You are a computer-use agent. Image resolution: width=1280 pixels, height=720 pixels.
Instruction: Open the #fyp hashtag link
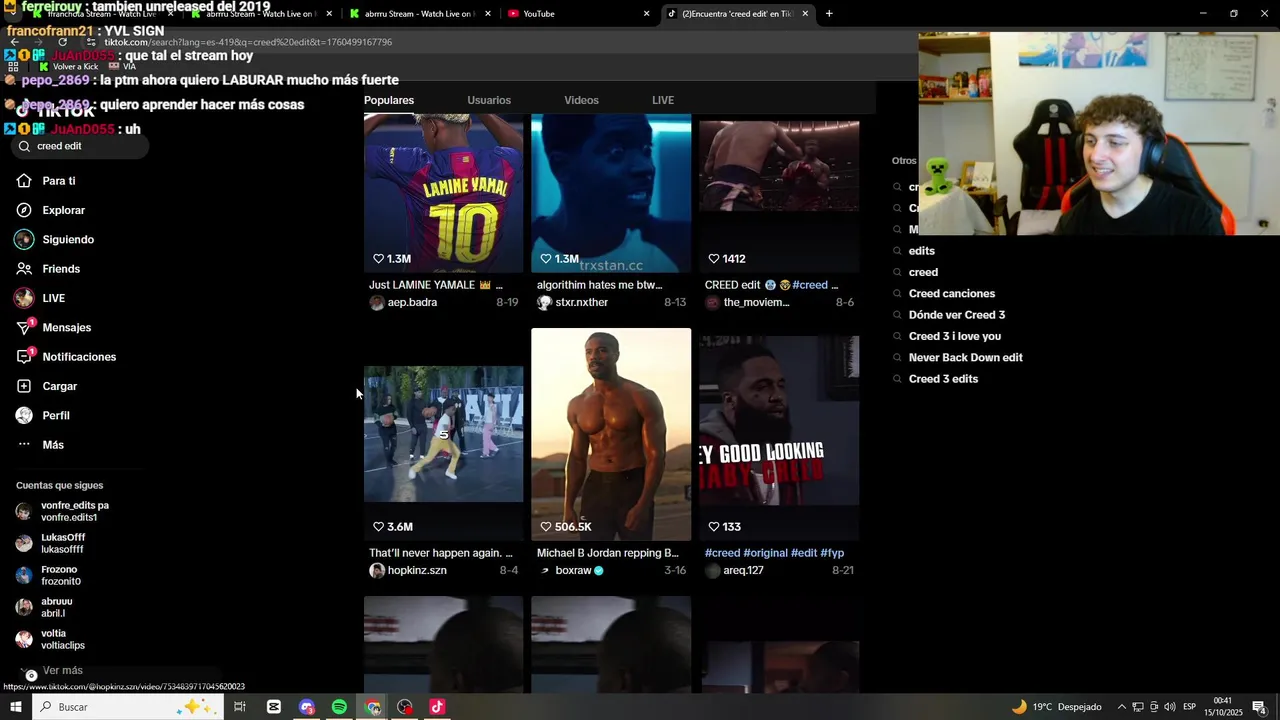(x=832, y=553)
